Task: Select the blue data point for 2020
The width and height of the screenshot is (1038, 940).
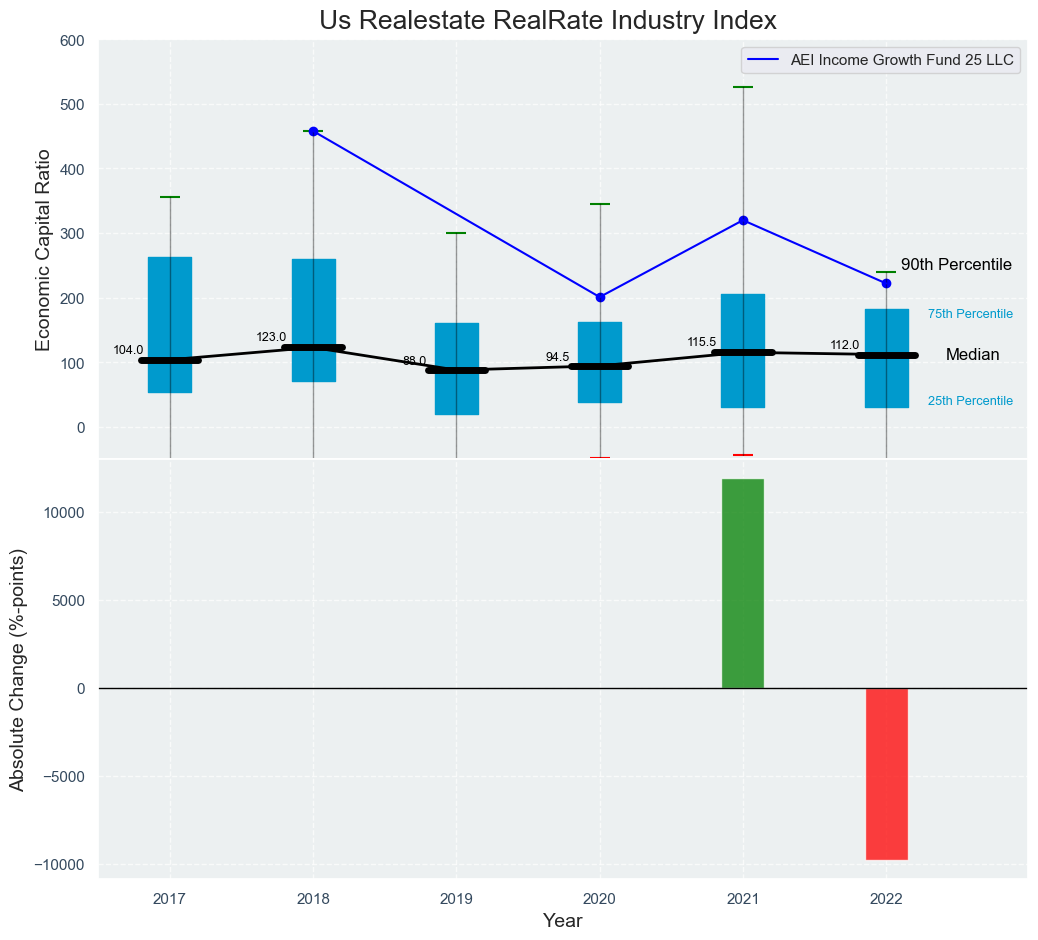Action: tap(600, 297)
